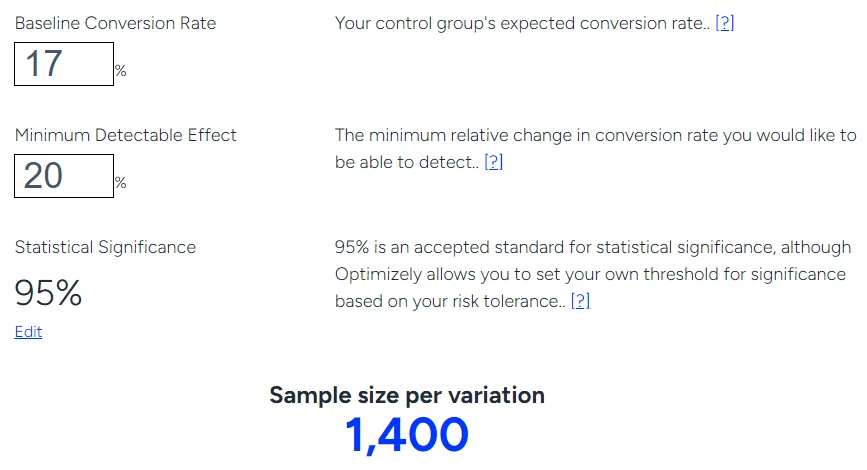Image resolution: width=867 pixels, height=470 pixels.
Task: Click the 'Sample size per variation' heading
Action: tap(407, 395)
